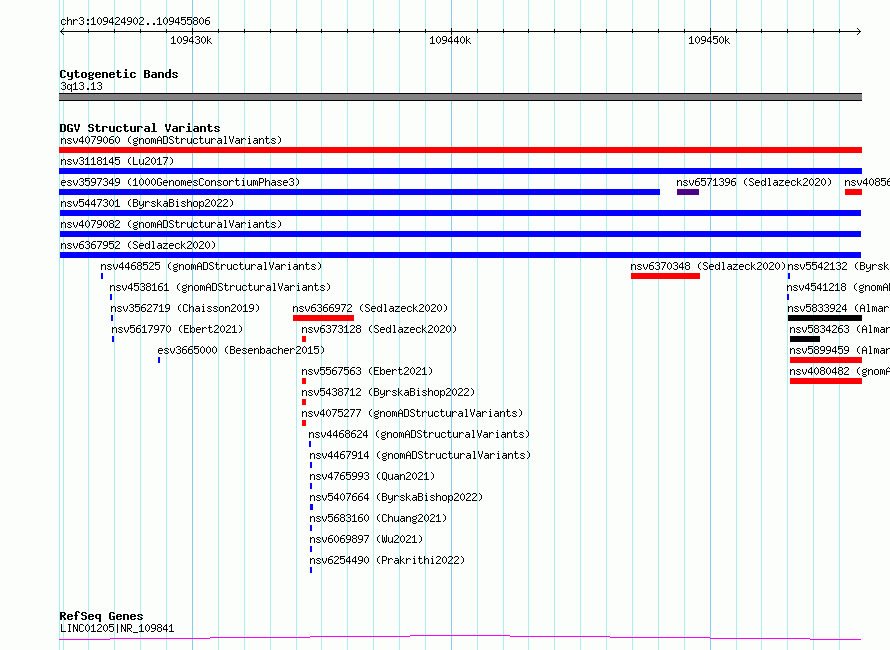Click nsv4075277 gnomAD variant label

(x=412, y=413)
